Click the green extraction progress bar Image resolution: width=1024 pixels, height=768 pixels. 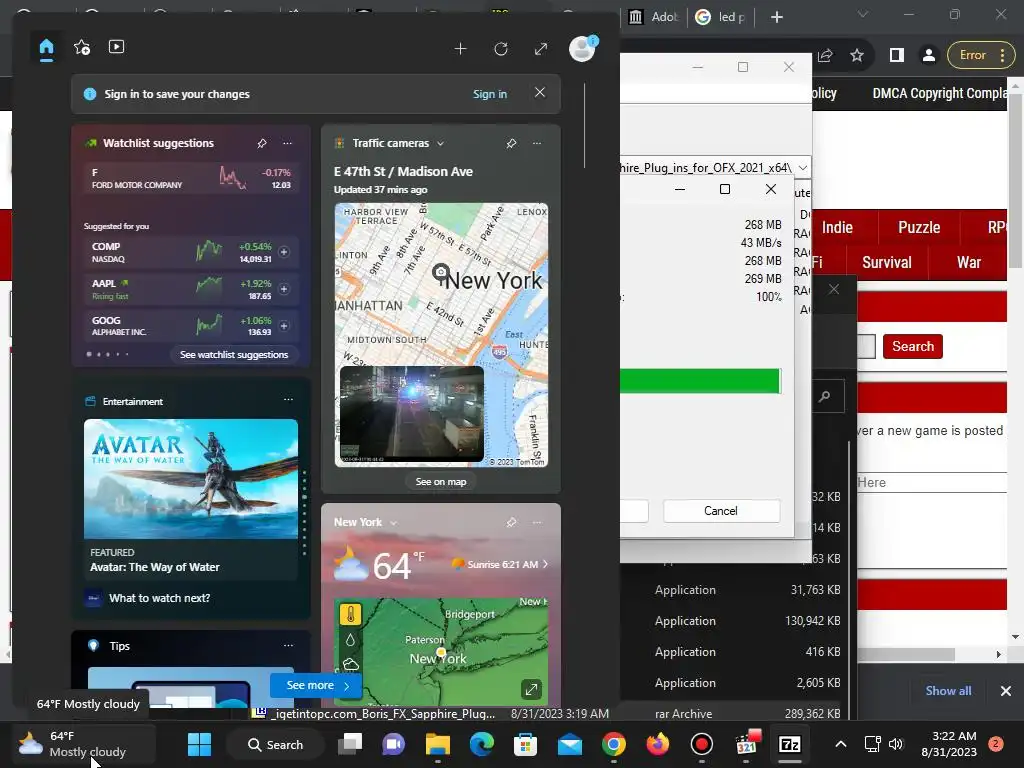pyautogui.click(x=700, y=381)
